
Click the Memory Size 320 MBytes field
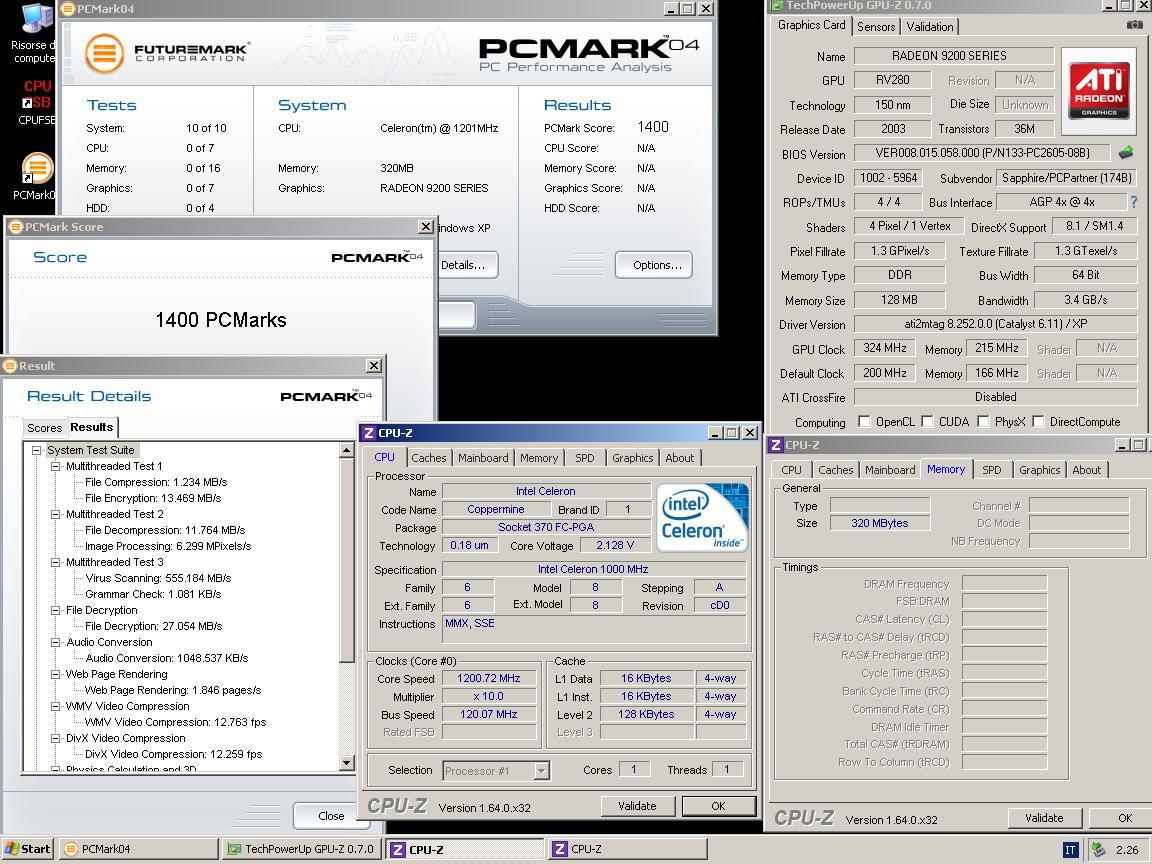879,523
